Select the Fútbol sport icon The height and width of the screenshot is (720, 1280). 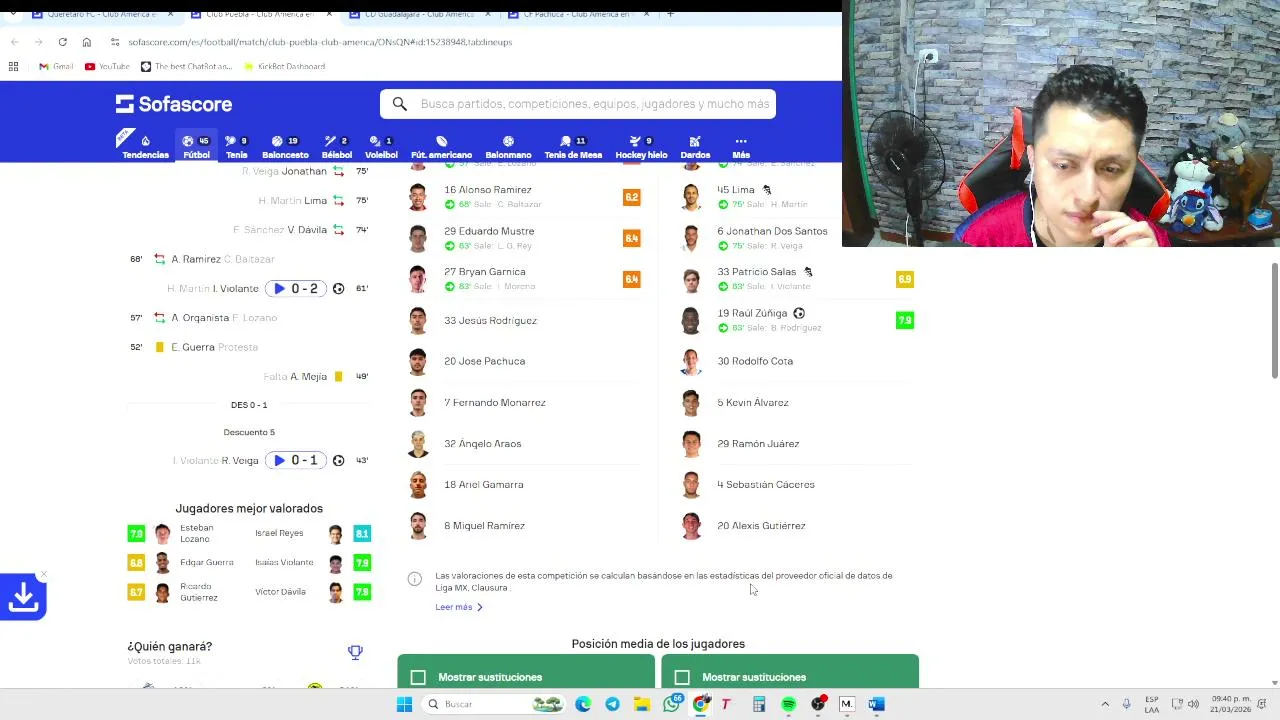click(x=196, y=146)
